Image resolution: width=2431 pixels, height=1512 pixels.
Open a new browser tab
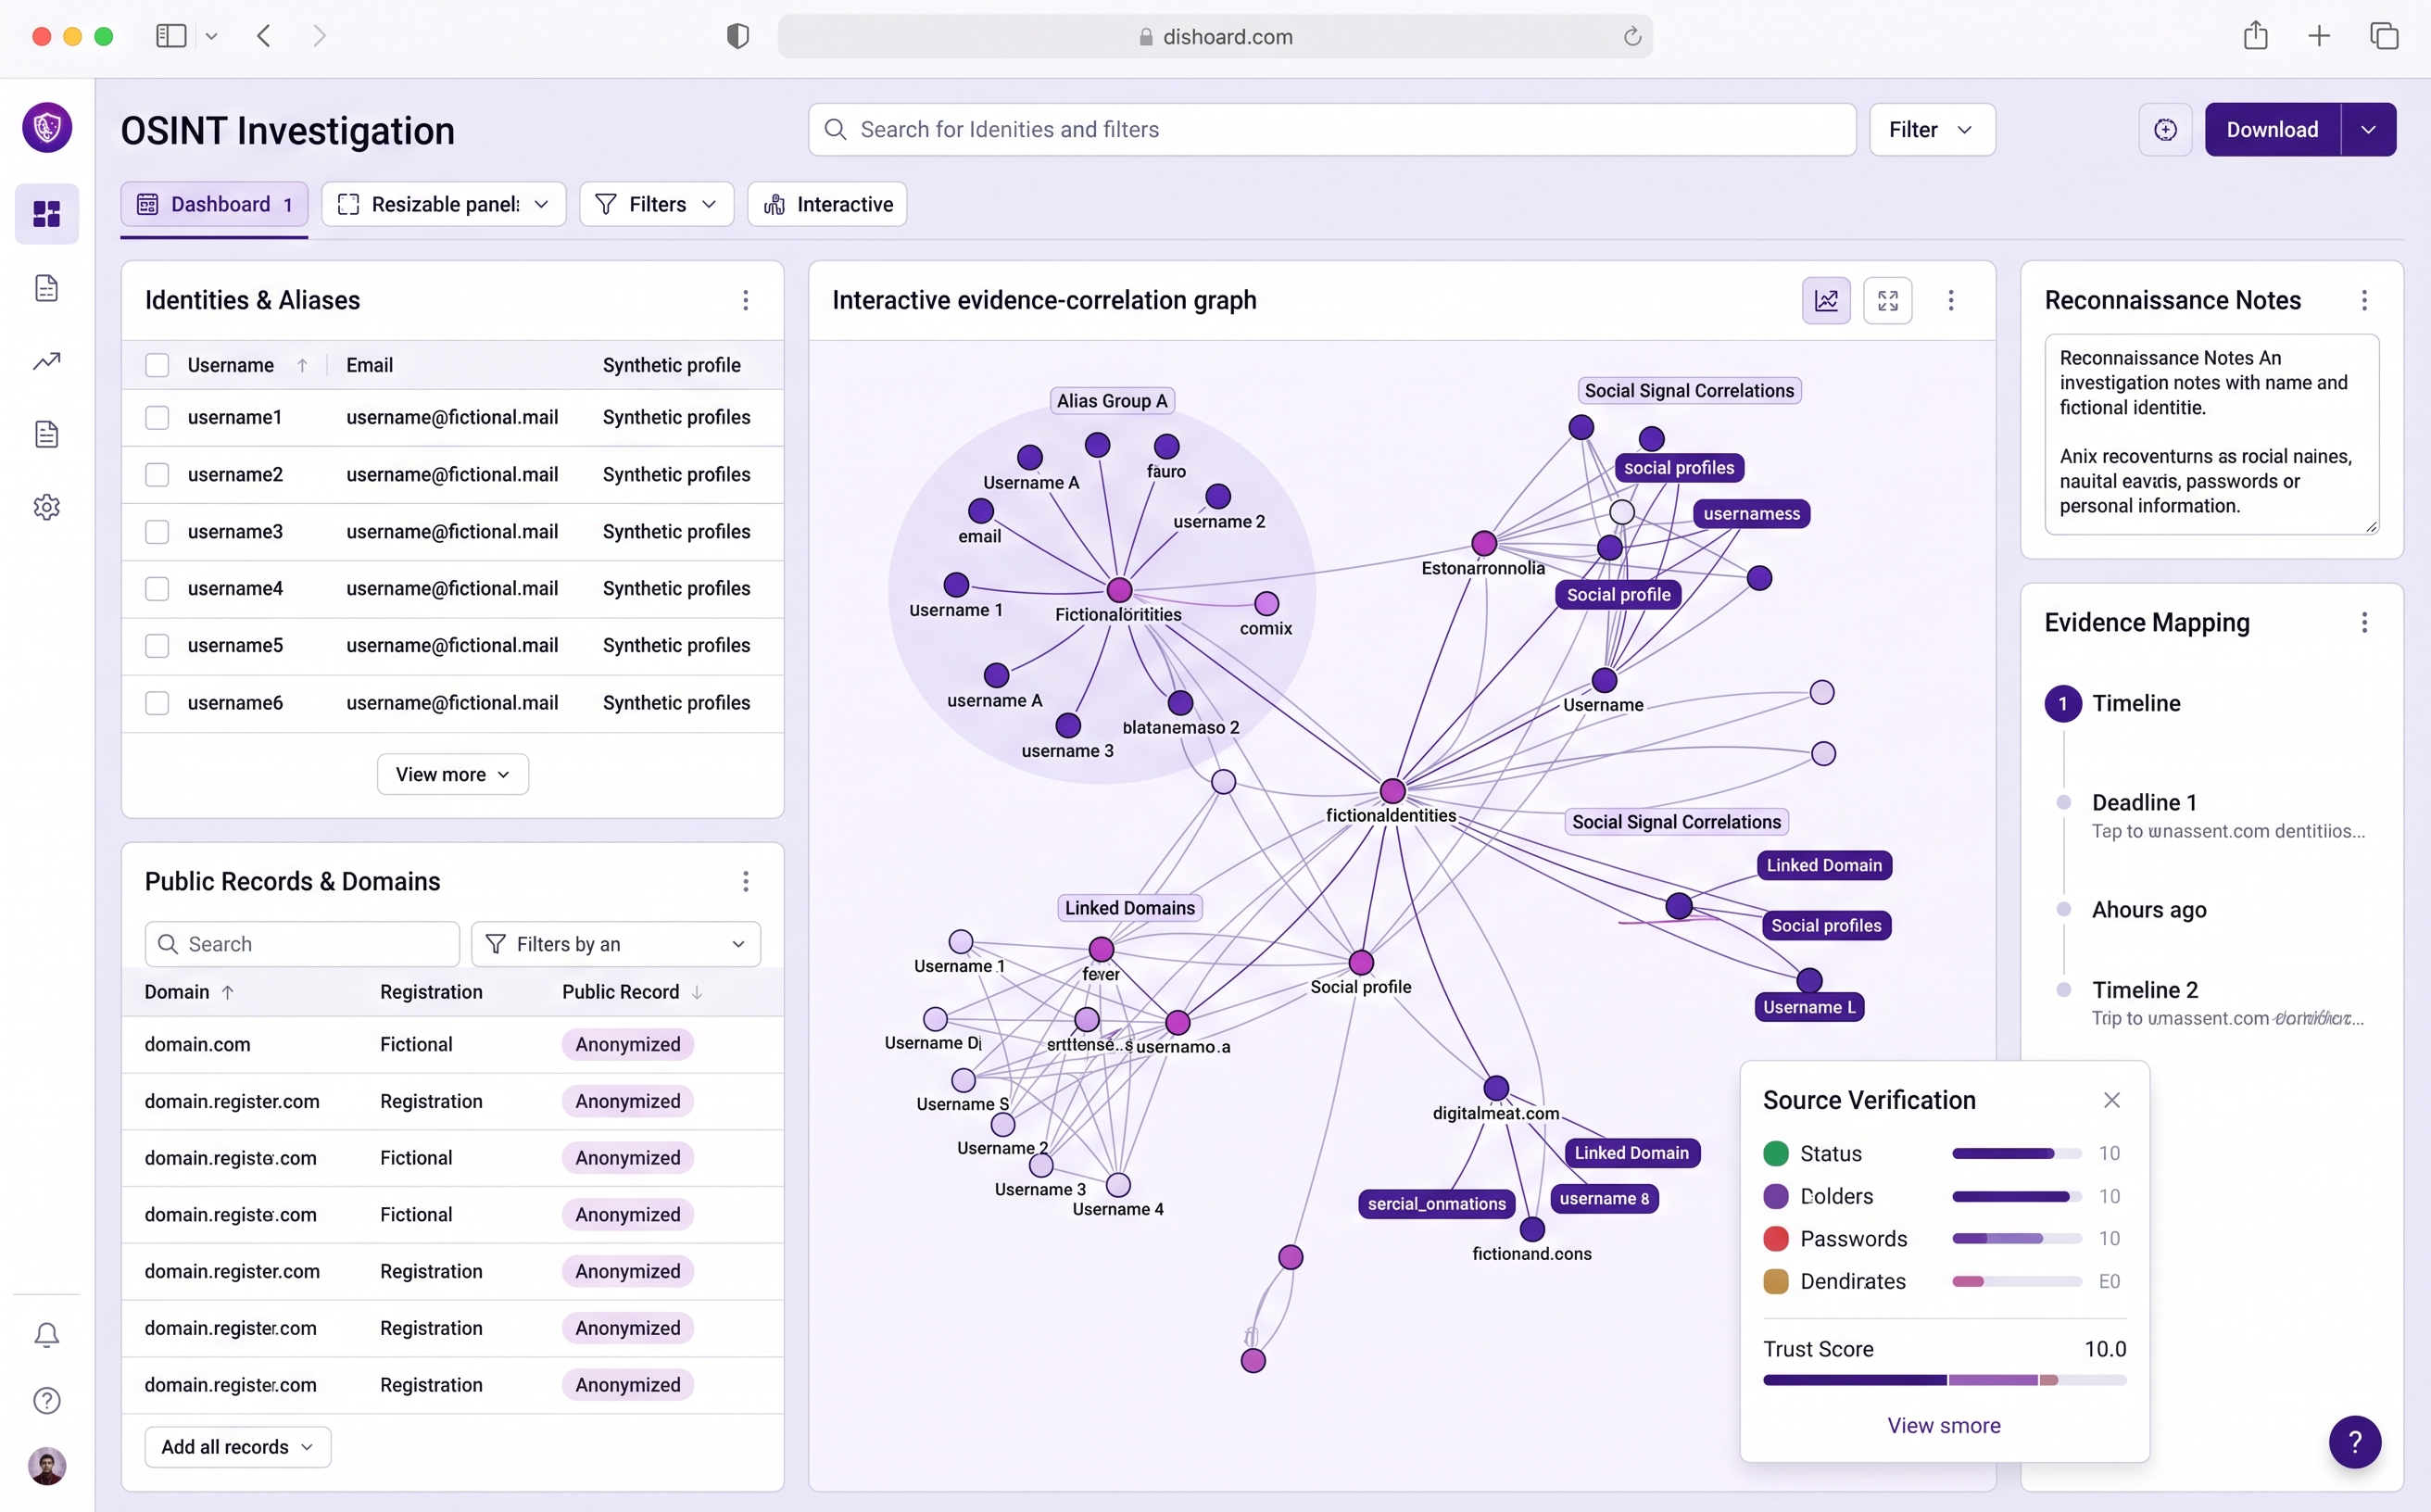[2319, 36]
